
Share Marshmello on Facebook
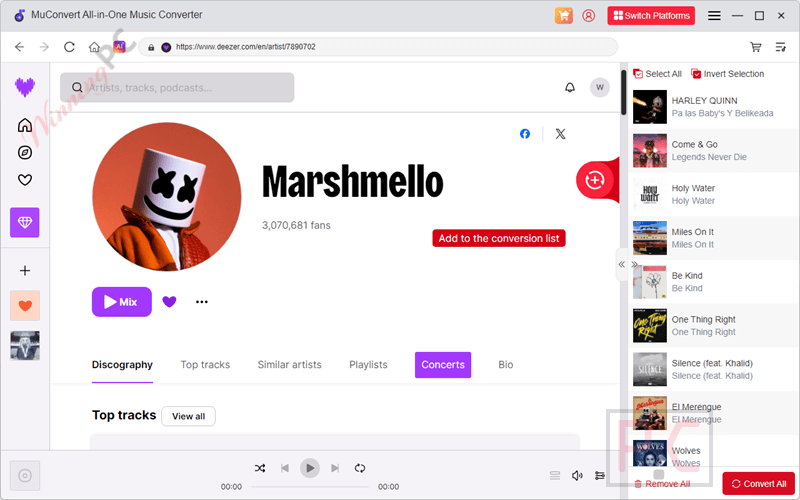524,134
